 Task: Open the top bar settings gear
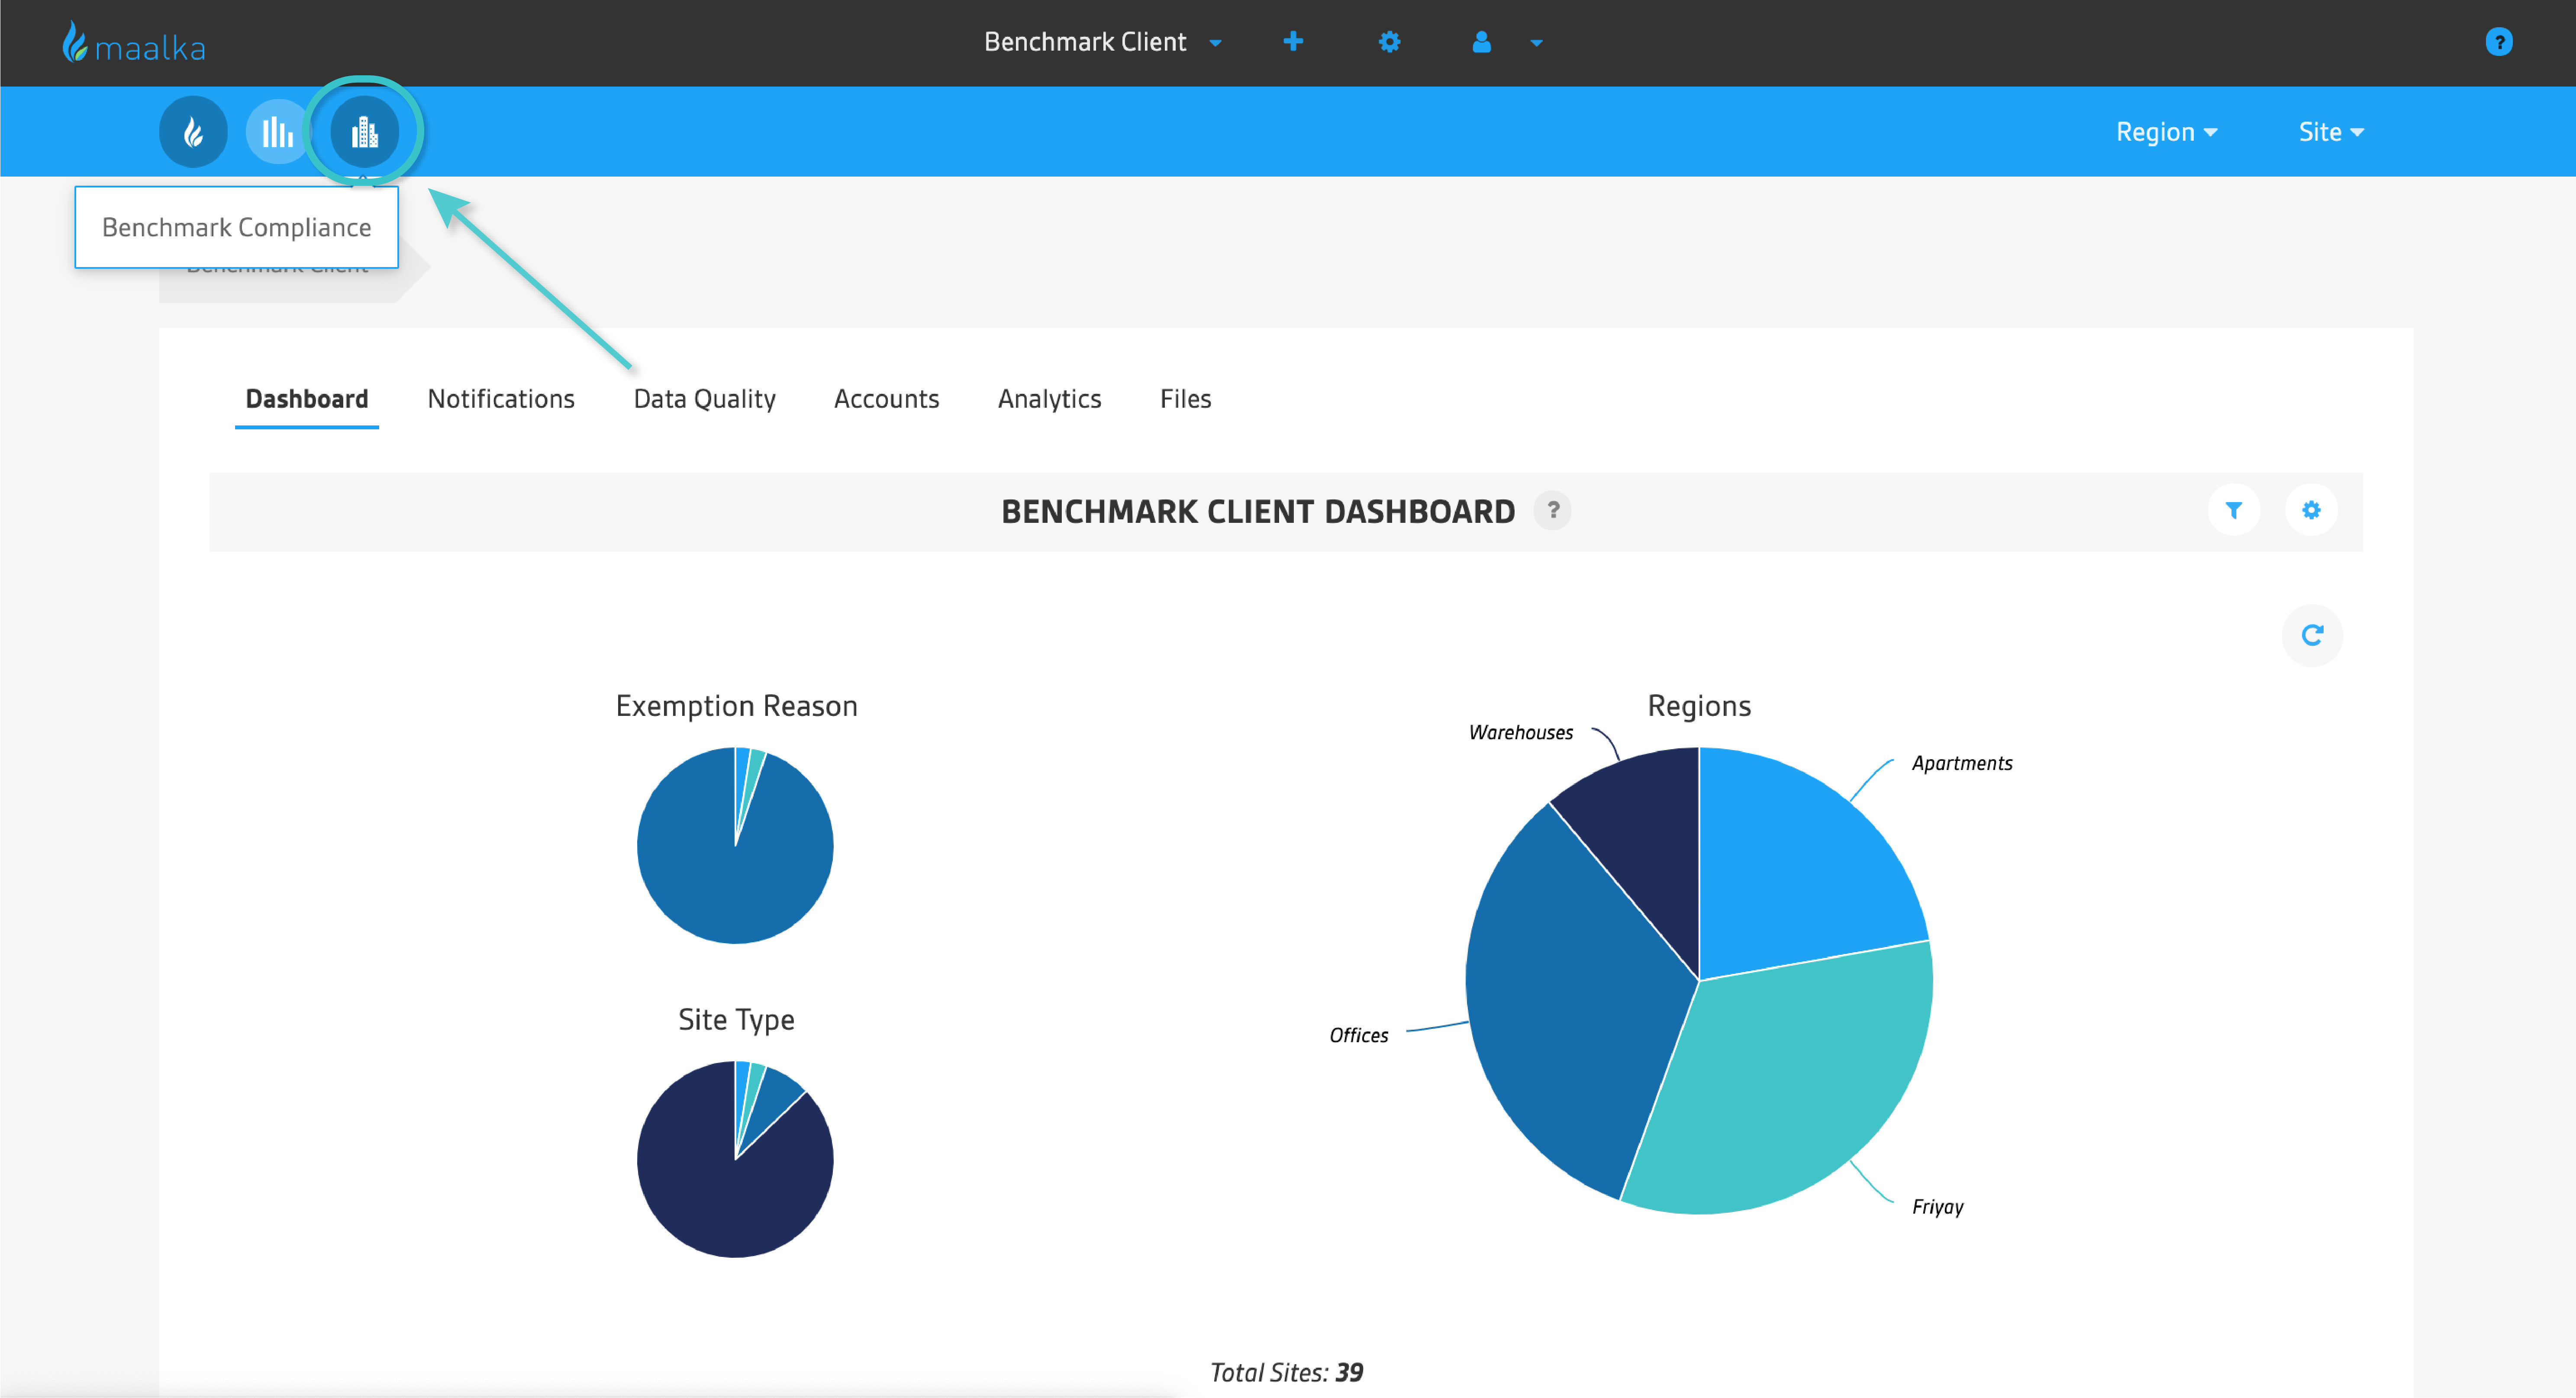point(1389,42)
